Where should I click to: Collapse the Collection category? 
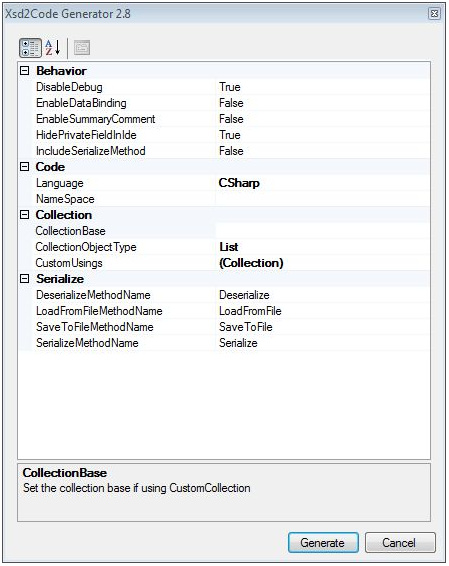[x=25, y=215]
